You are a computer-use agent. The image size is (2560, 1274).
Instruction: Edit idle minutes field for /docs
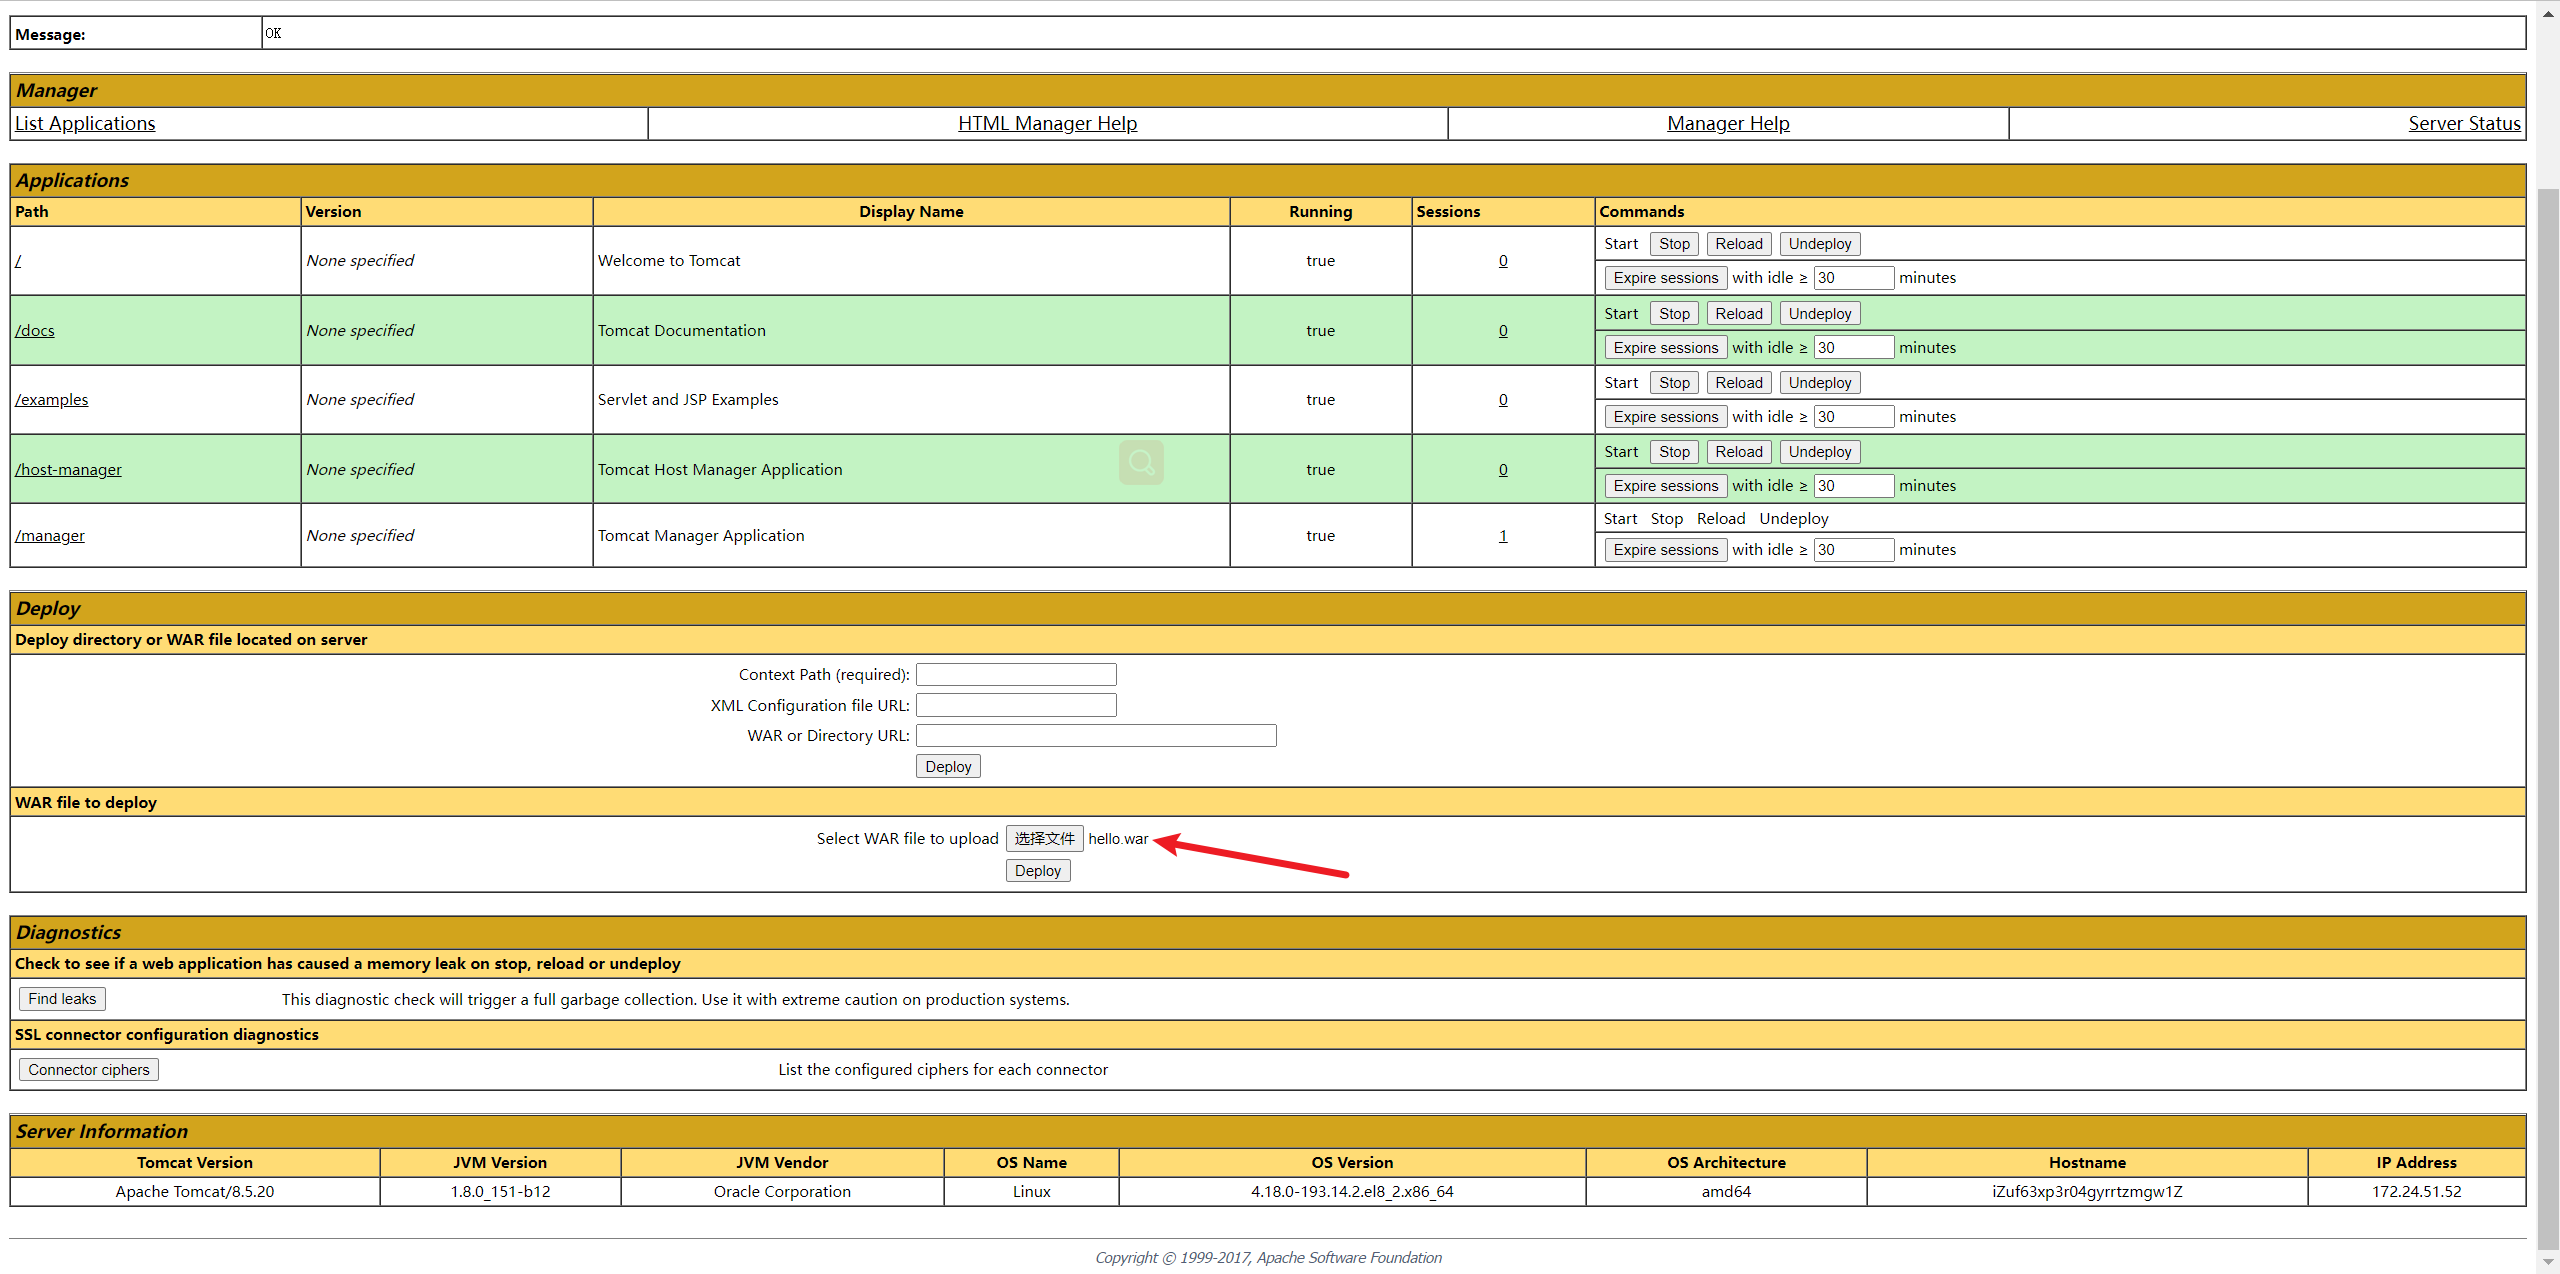1854,348
